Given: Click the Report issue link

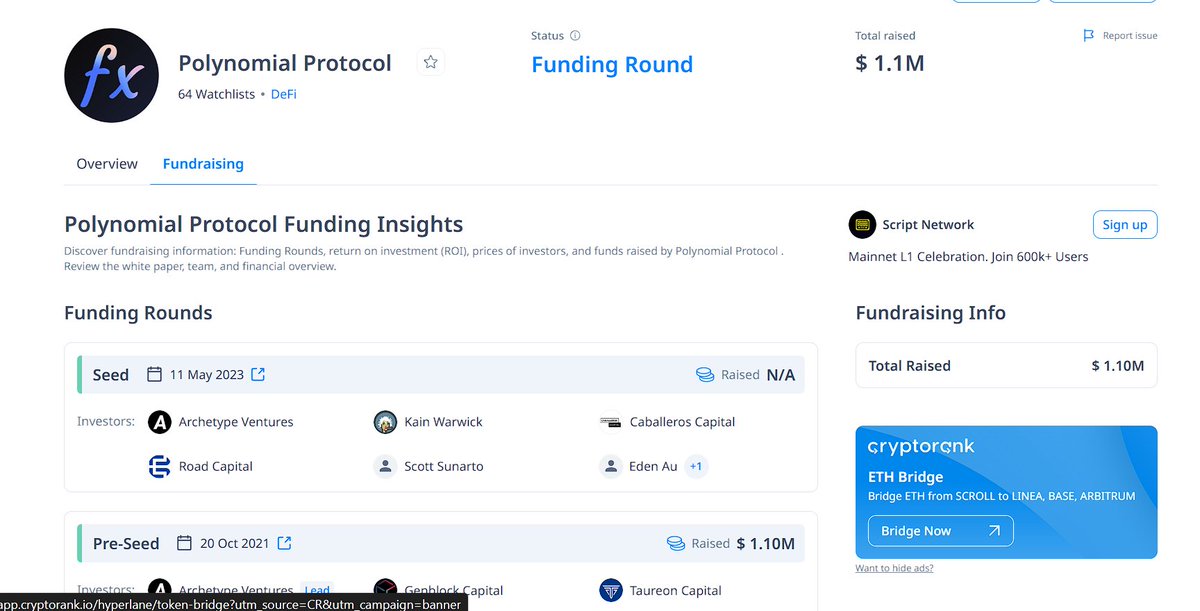Looking at the screenshot, I should 1130,36.
